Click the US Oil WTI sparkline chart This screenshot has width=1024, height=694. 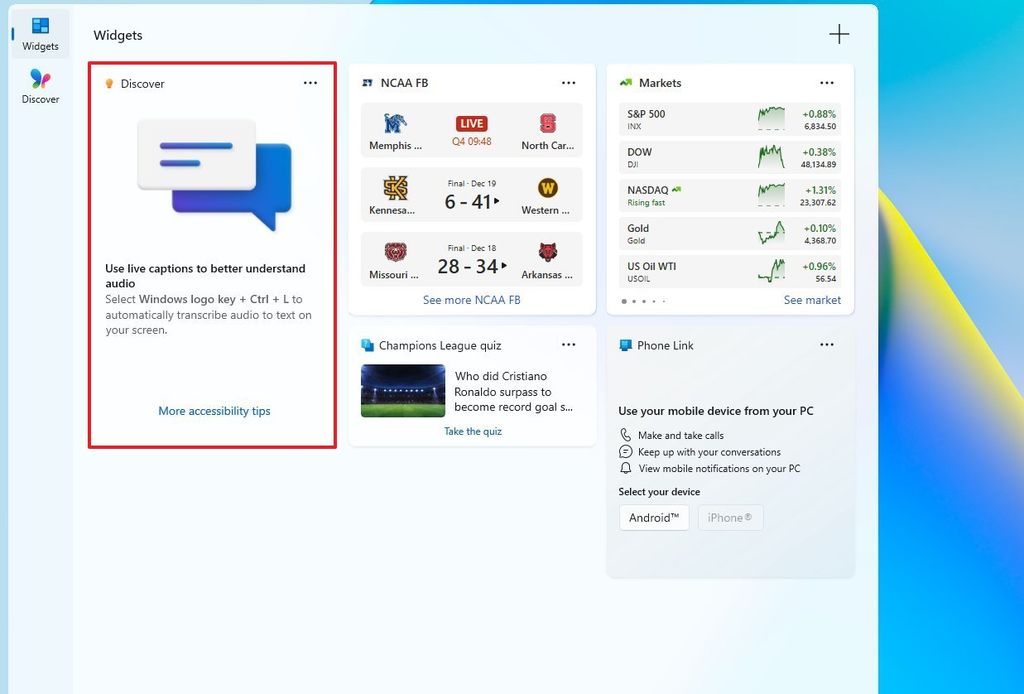(771, 271)
